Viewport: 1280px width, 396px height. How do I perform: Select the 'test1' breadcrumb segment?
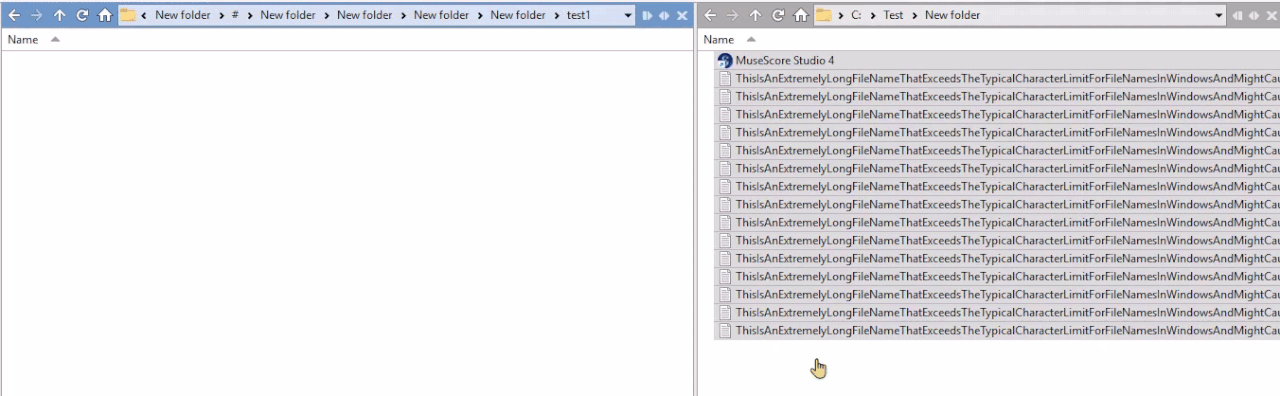(x=579, y=15)
